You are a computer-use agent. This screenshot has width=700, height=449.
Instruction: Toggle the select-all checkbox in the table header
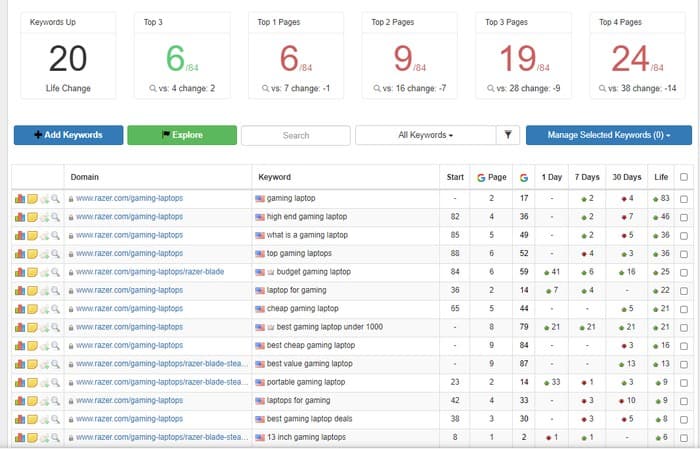683,177
